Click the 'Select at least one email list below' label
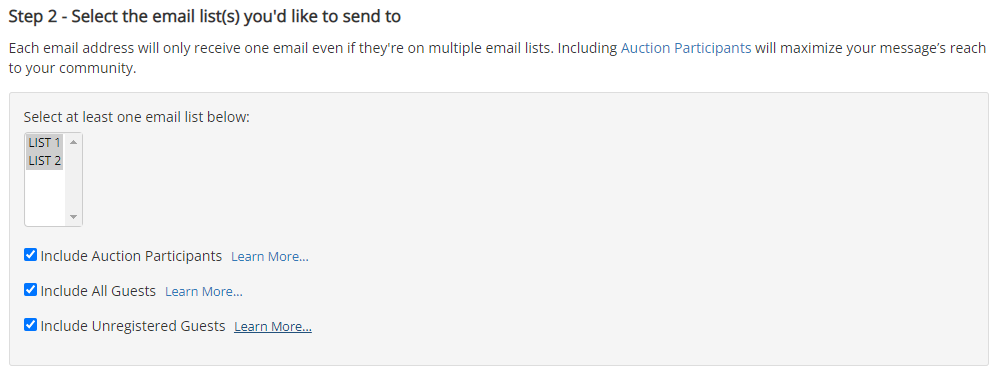This screenshot has width=1006, height=381. 136,117
